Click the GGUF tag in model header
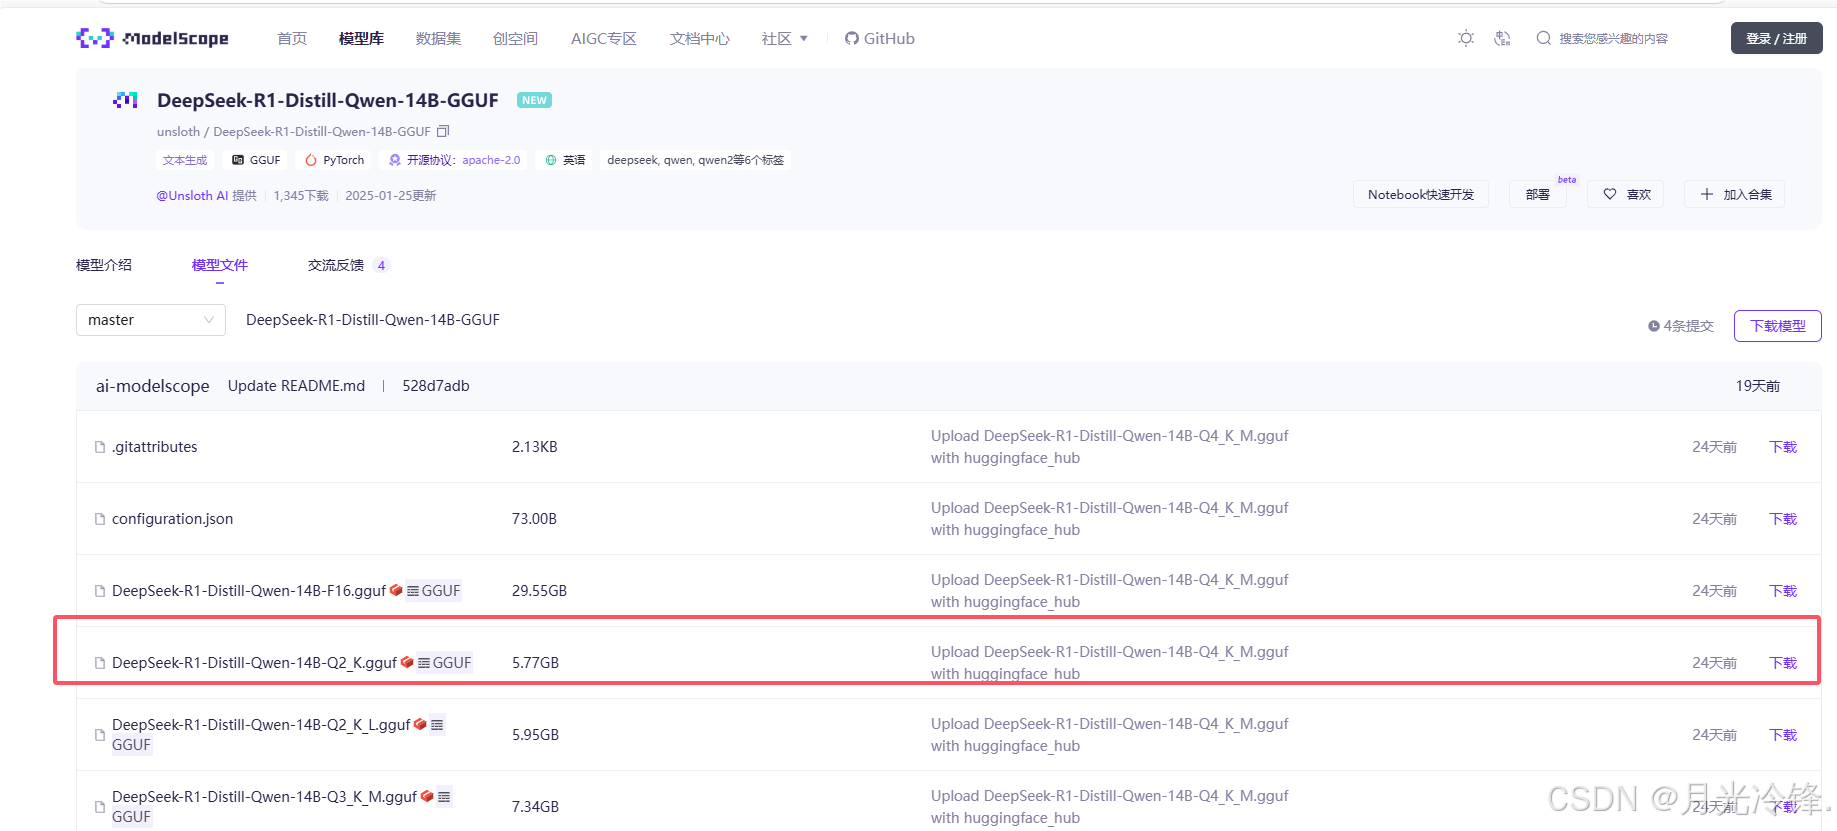 tap(256, 160)
